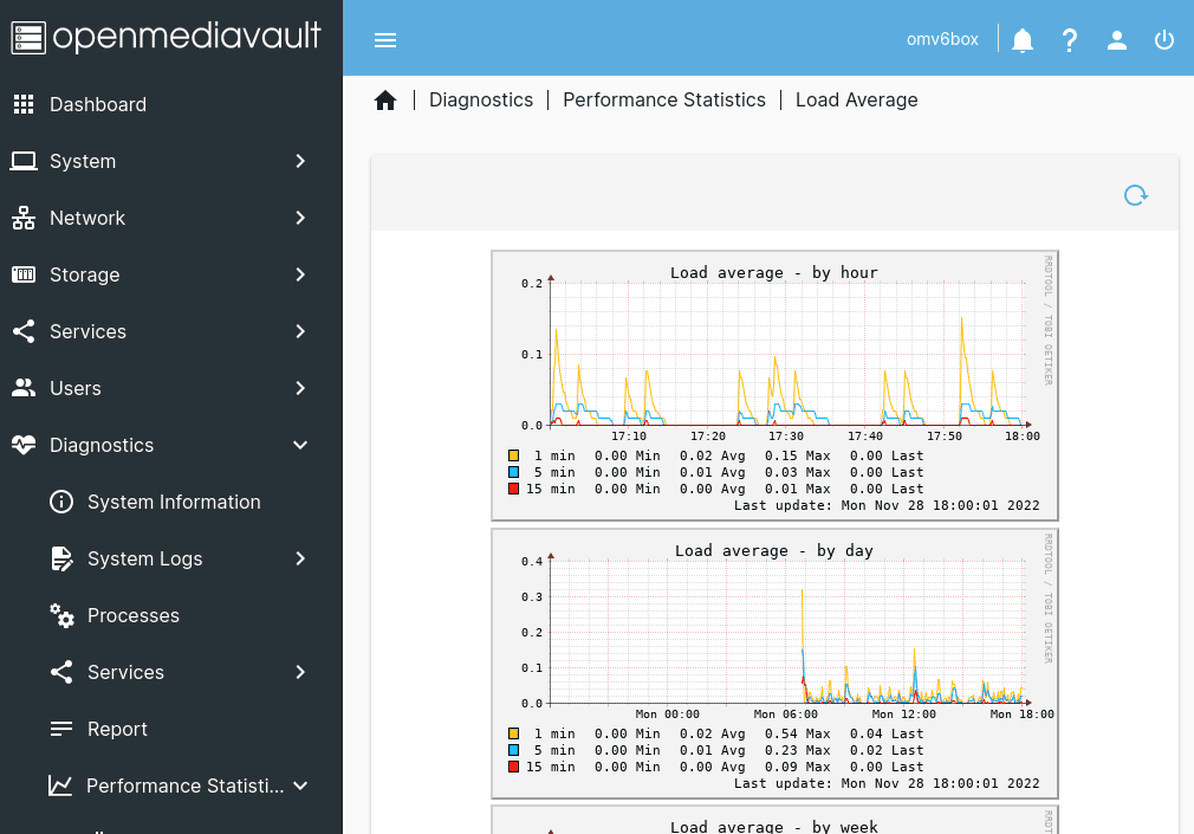Screen dimensions: 1194x834
Task: Click the omv6box hostname text
Action: [942, 40]
